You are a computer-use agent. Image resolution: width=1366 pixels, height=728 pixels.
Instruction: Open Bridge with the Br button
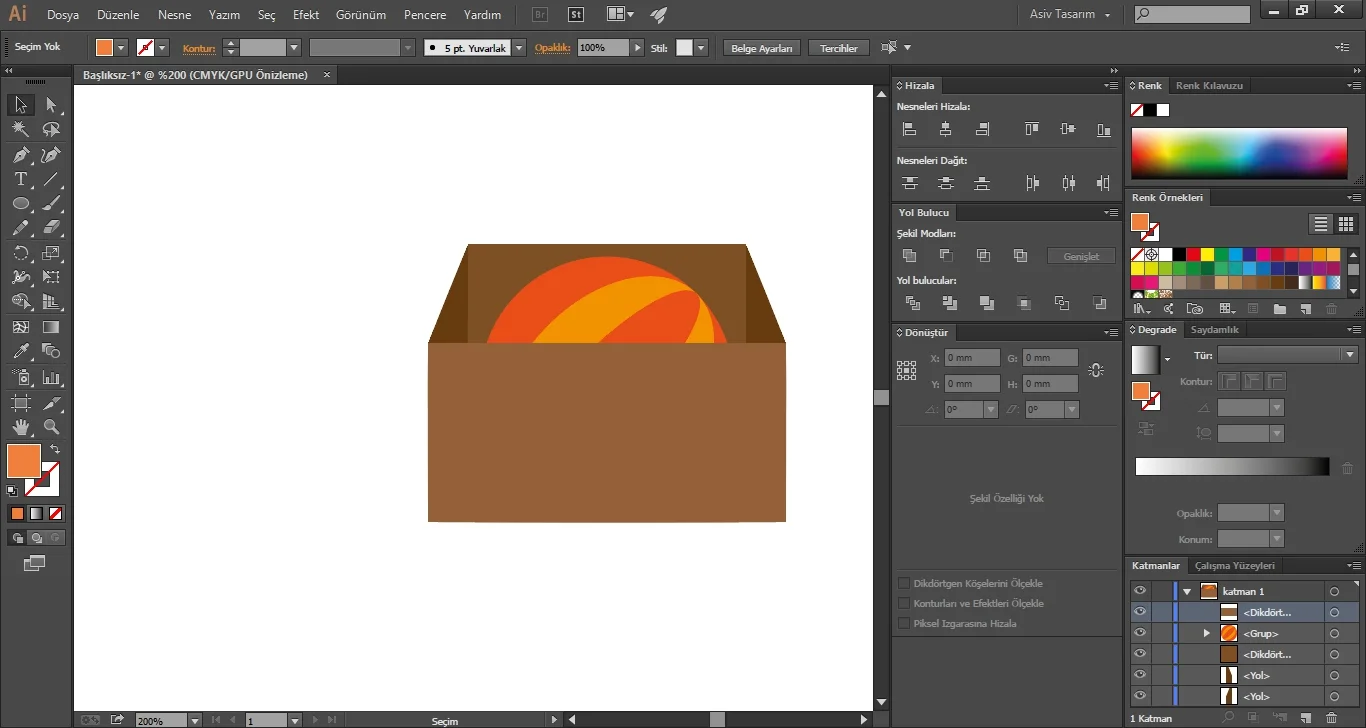tap(540, 15)
